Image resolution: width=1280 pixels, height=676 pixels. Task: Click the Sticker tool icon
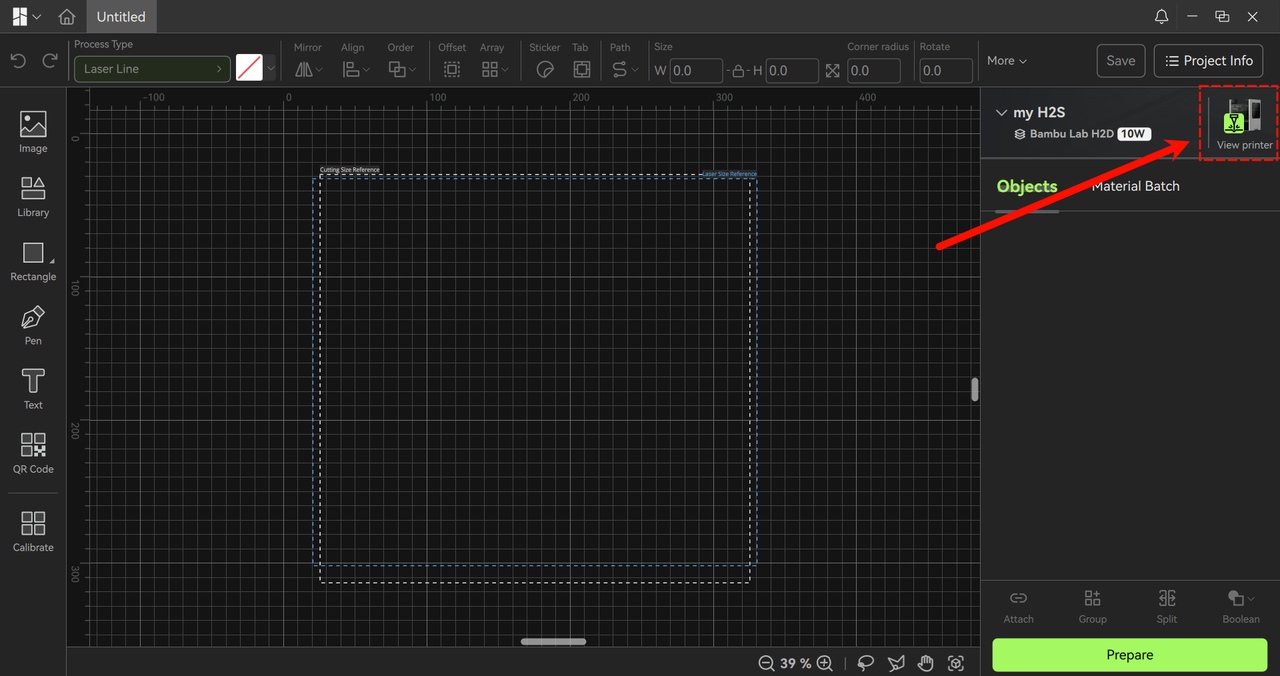coord(545,69)
